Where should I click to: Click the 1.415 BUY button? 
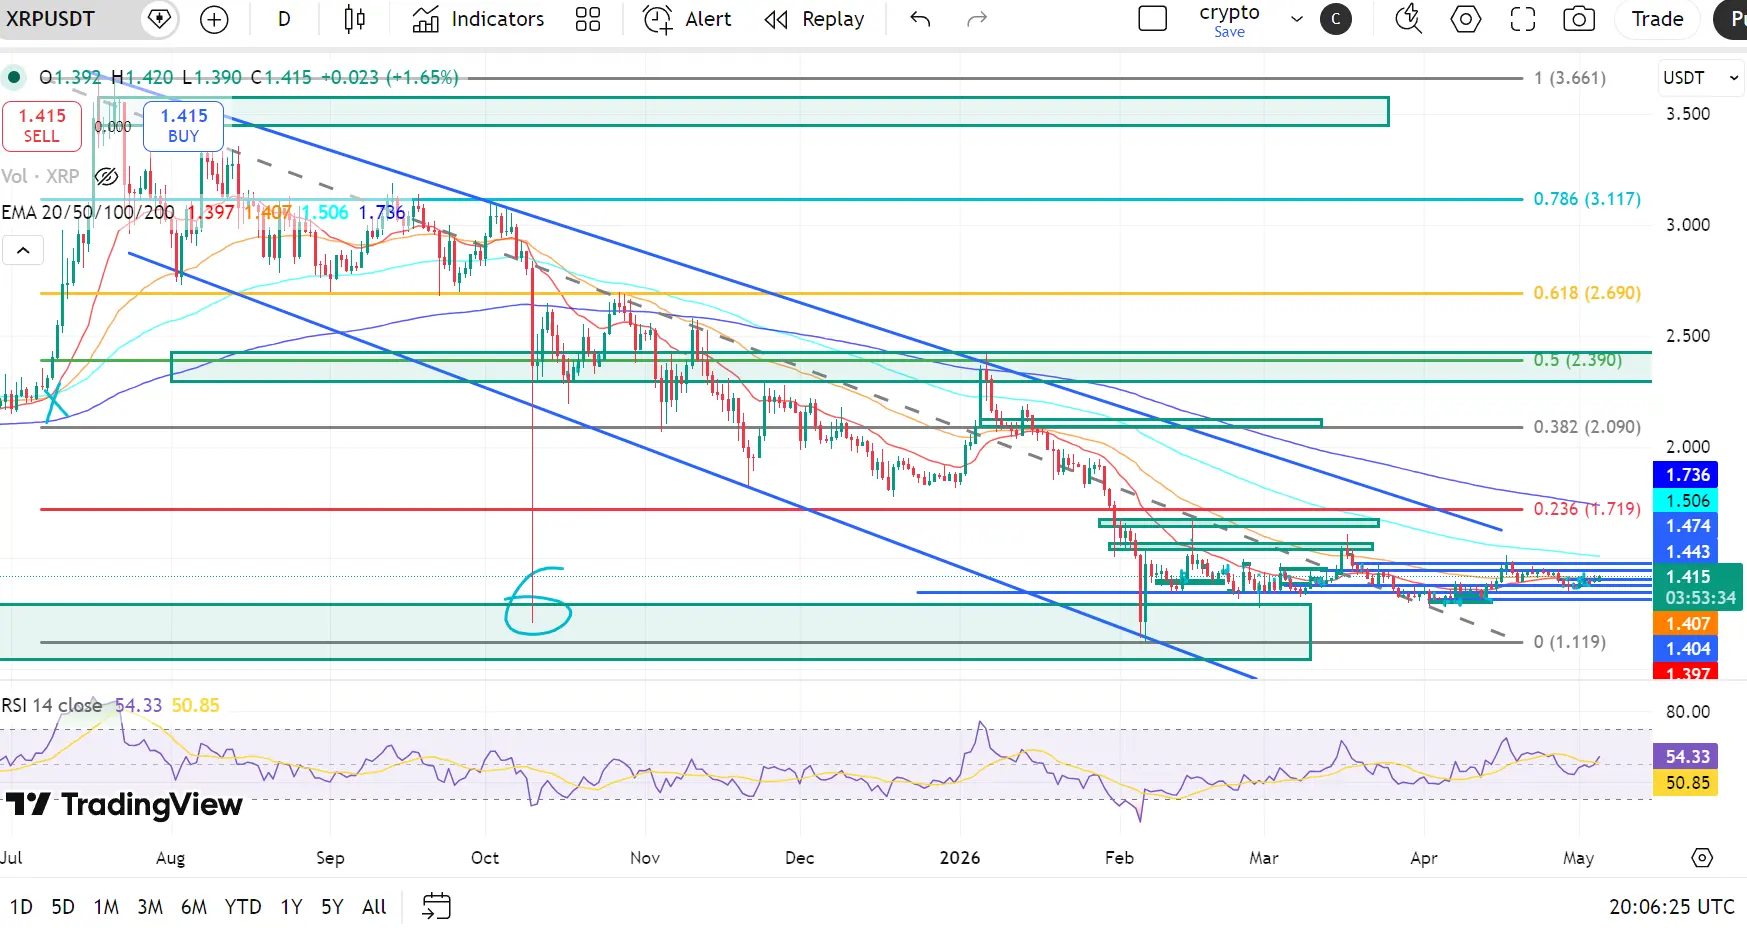click(183, 126)
